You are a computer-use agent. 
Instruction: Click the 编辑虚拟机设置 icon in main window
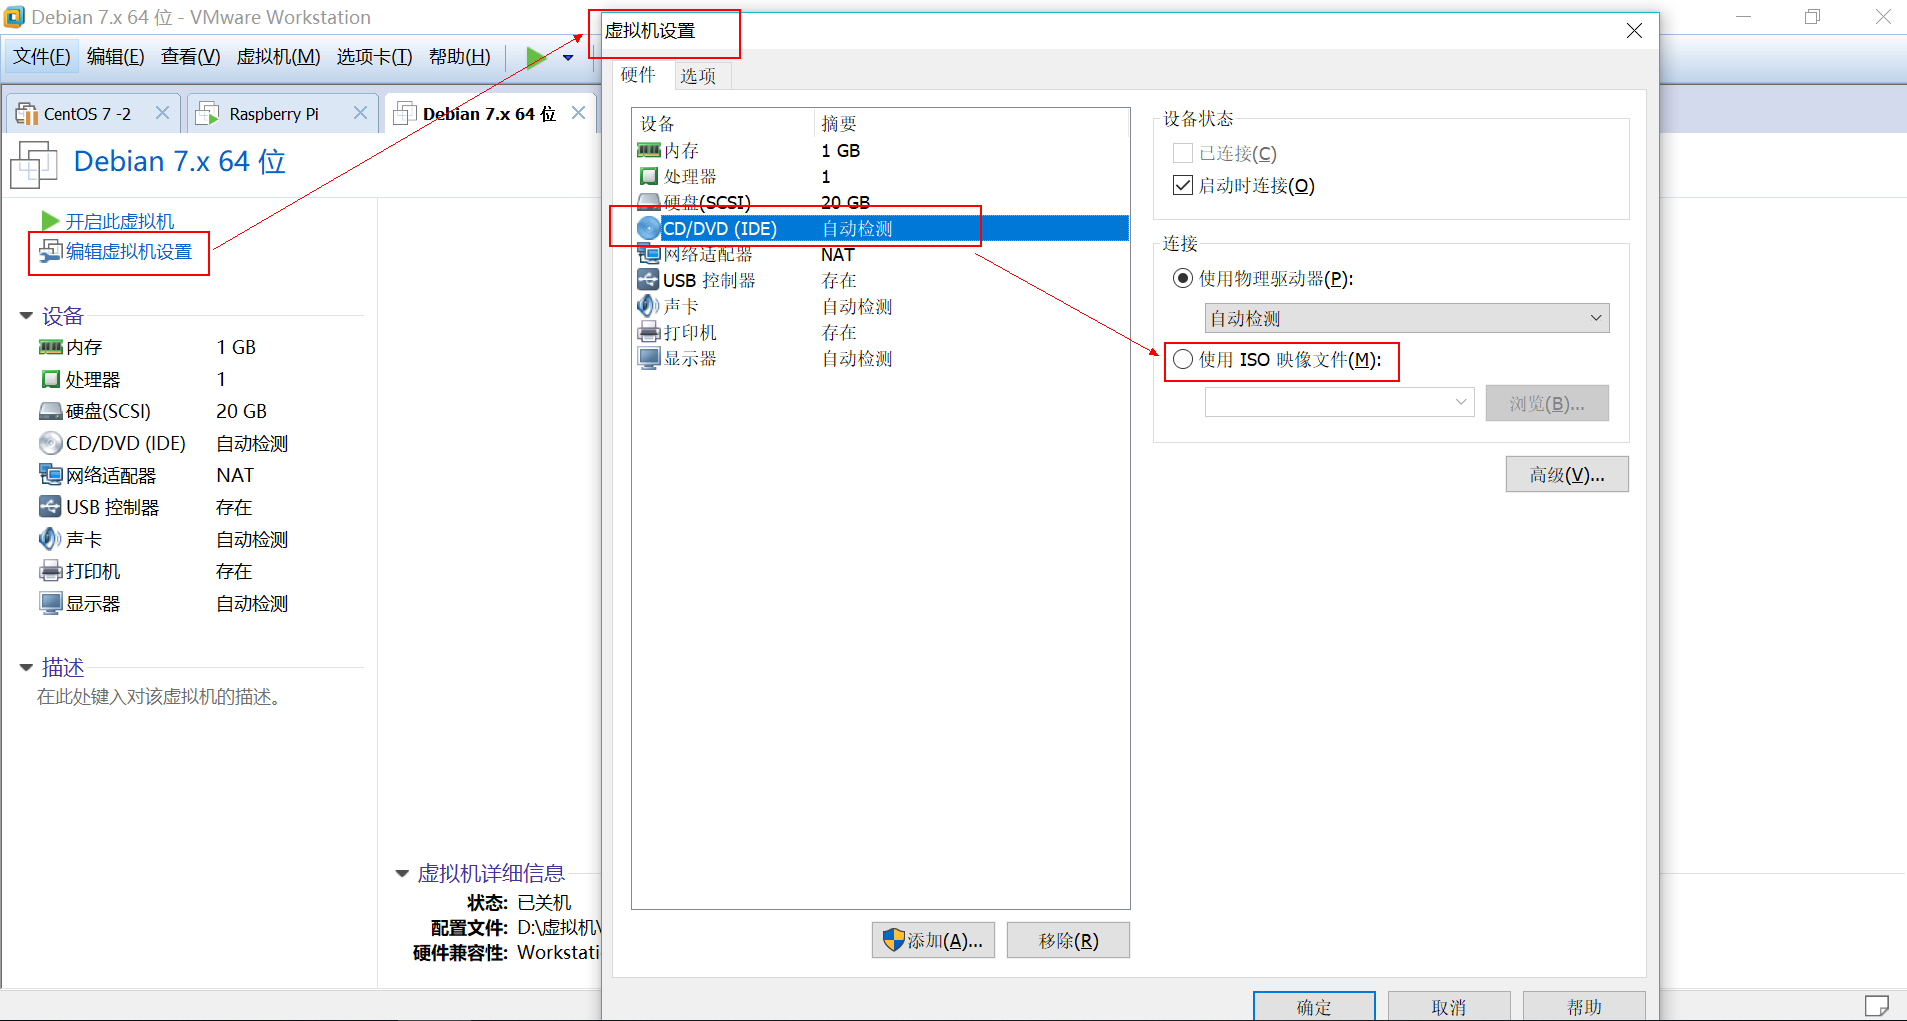[x=50, y=251]
